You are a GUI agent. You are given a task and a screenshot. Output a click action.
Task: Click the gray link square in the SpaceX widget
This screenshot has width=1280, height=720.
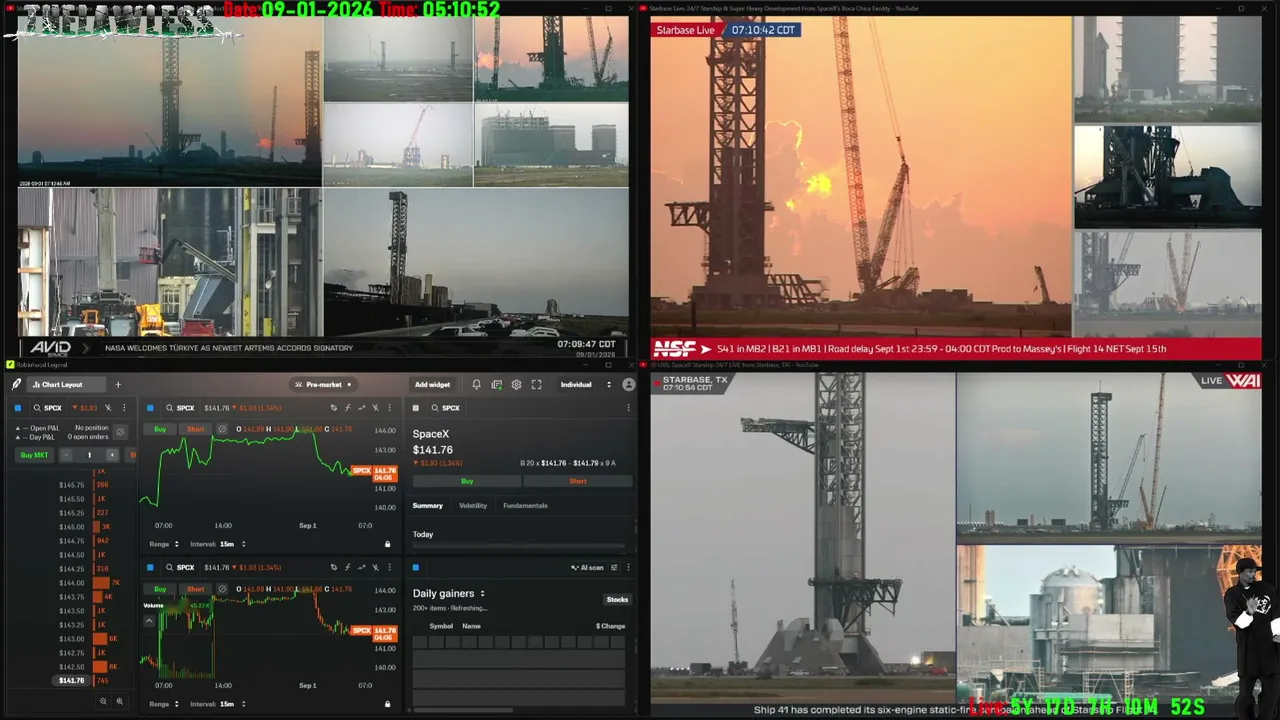(416, 408)
